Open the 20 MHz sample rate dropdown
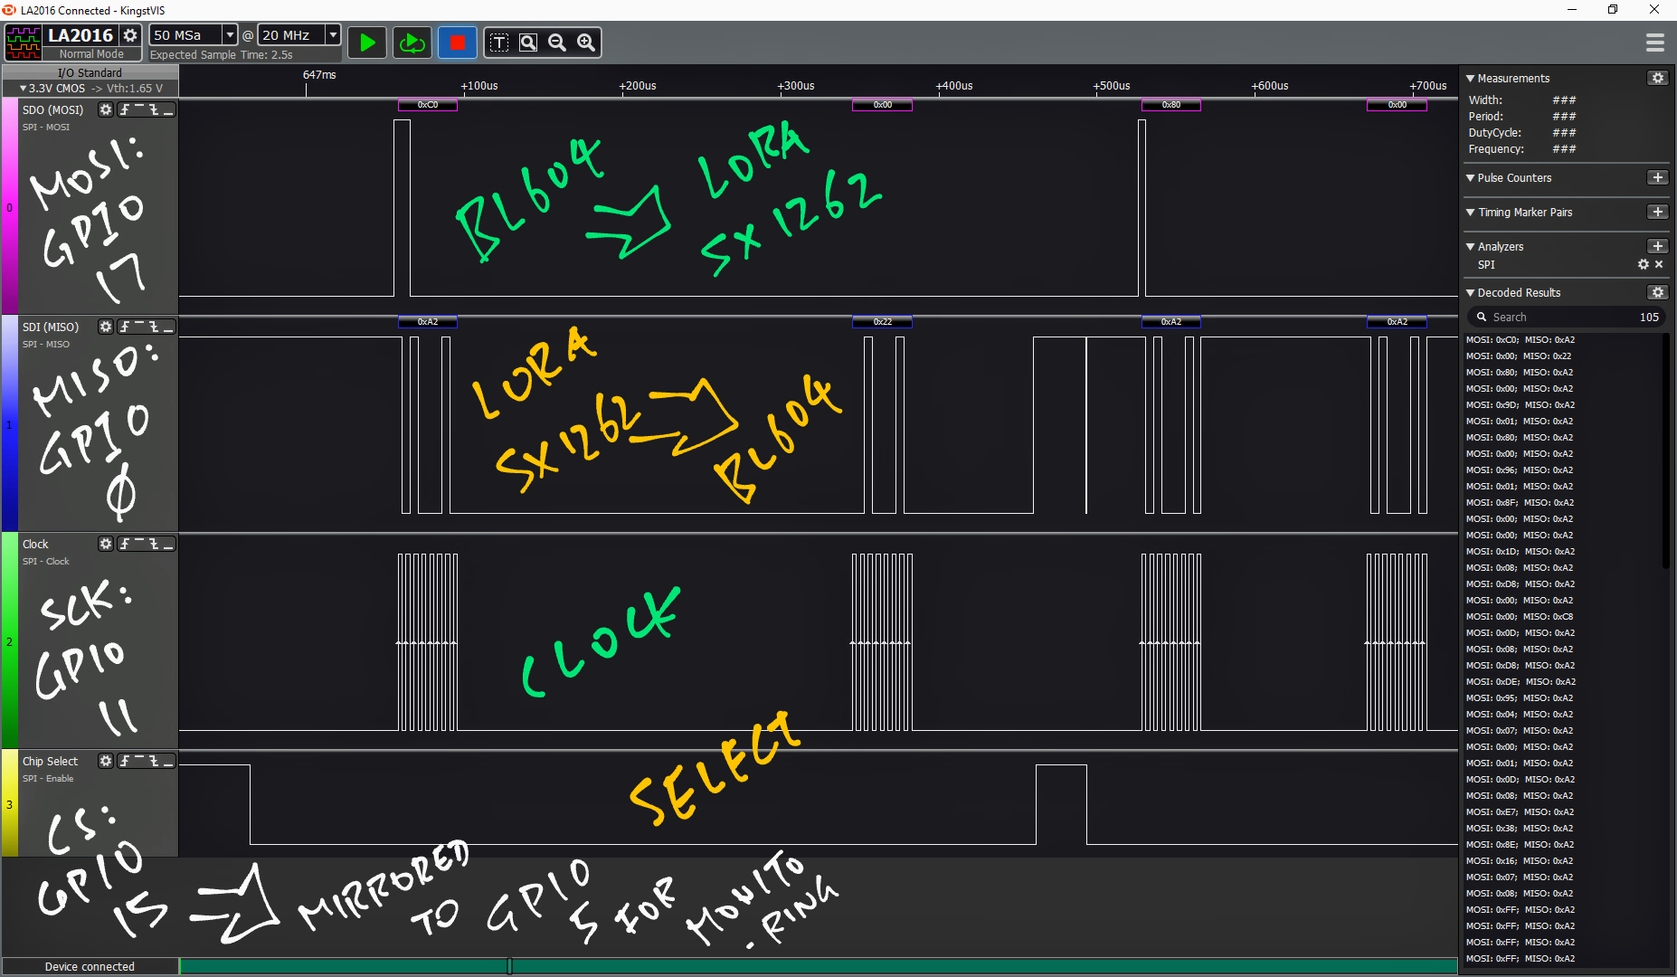The width and height of the screenshot is (1677, 977). click(333, 35)
